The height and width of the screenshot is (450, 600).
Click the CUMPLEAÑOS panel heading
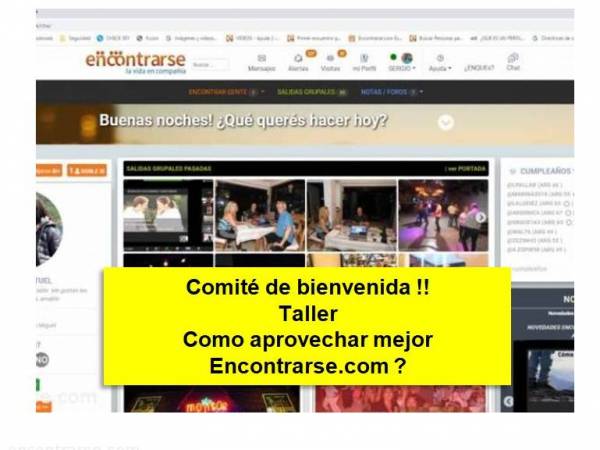click(x=545, y=171)
